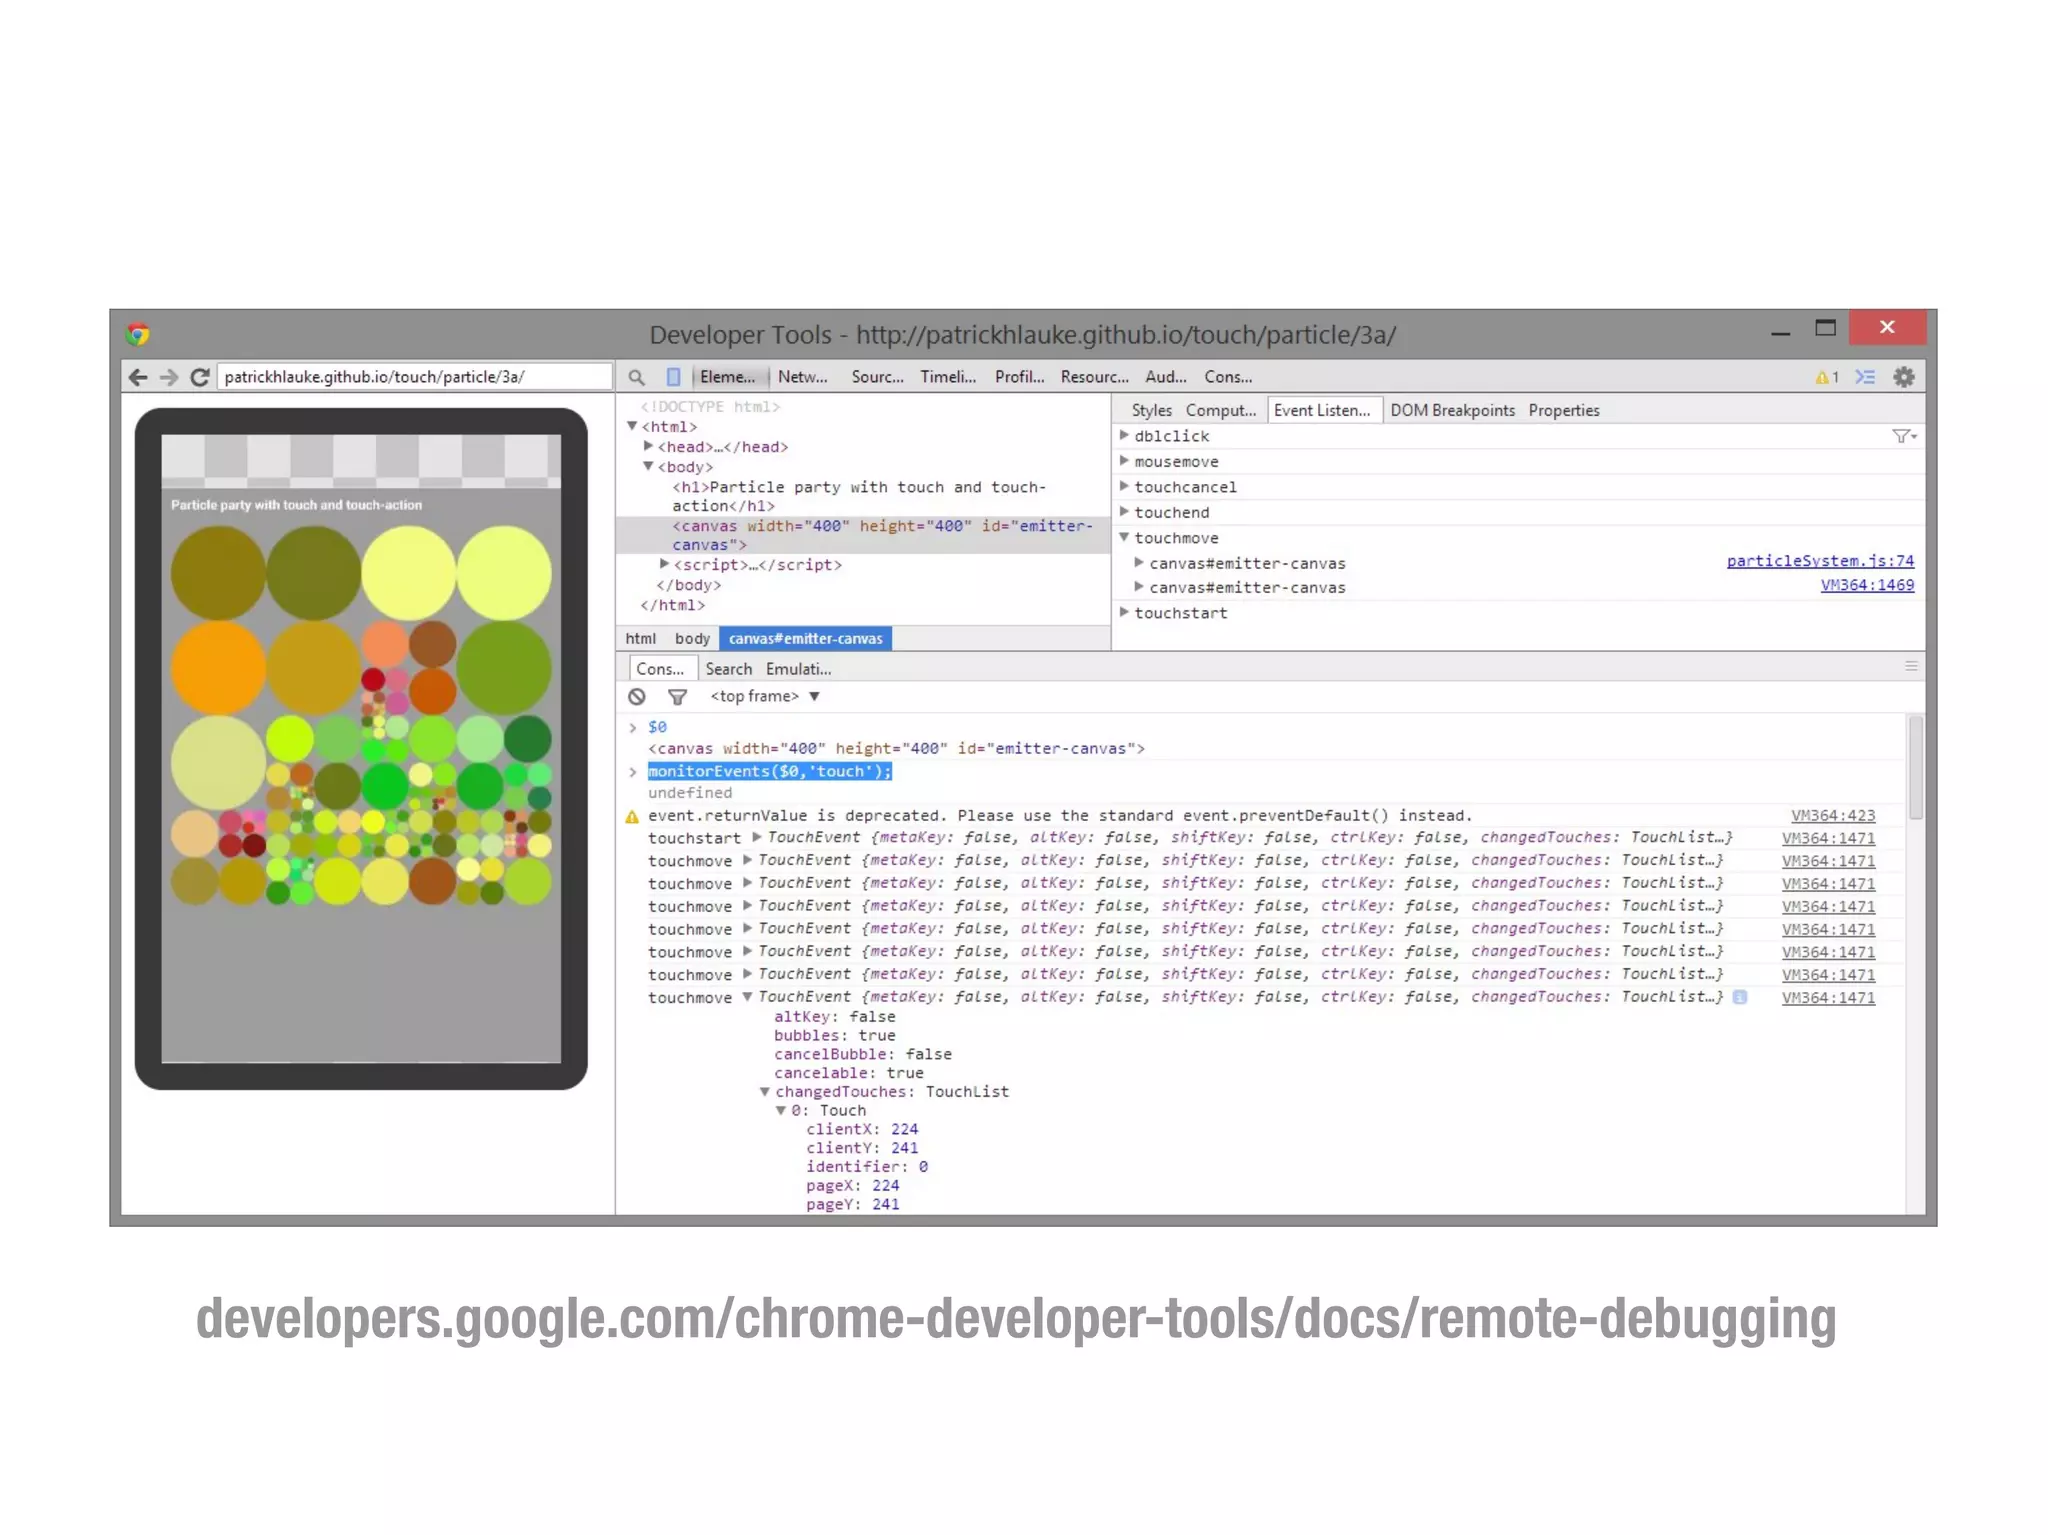Expand the head node in DOM tree
This screenshot has height=1535, width=2048.
click(x=648, y=446)
